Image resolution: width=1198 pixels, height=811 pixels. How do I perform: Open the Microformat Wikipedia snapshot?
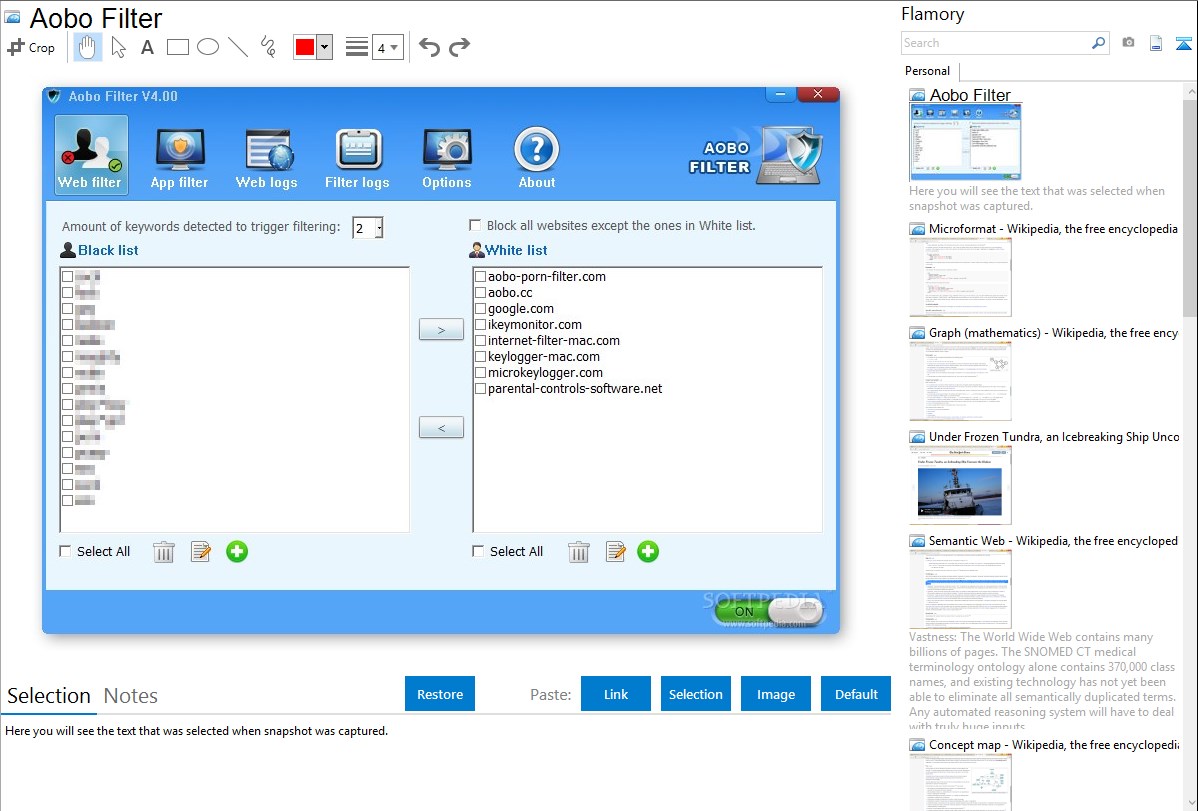[x=960, y=277]
